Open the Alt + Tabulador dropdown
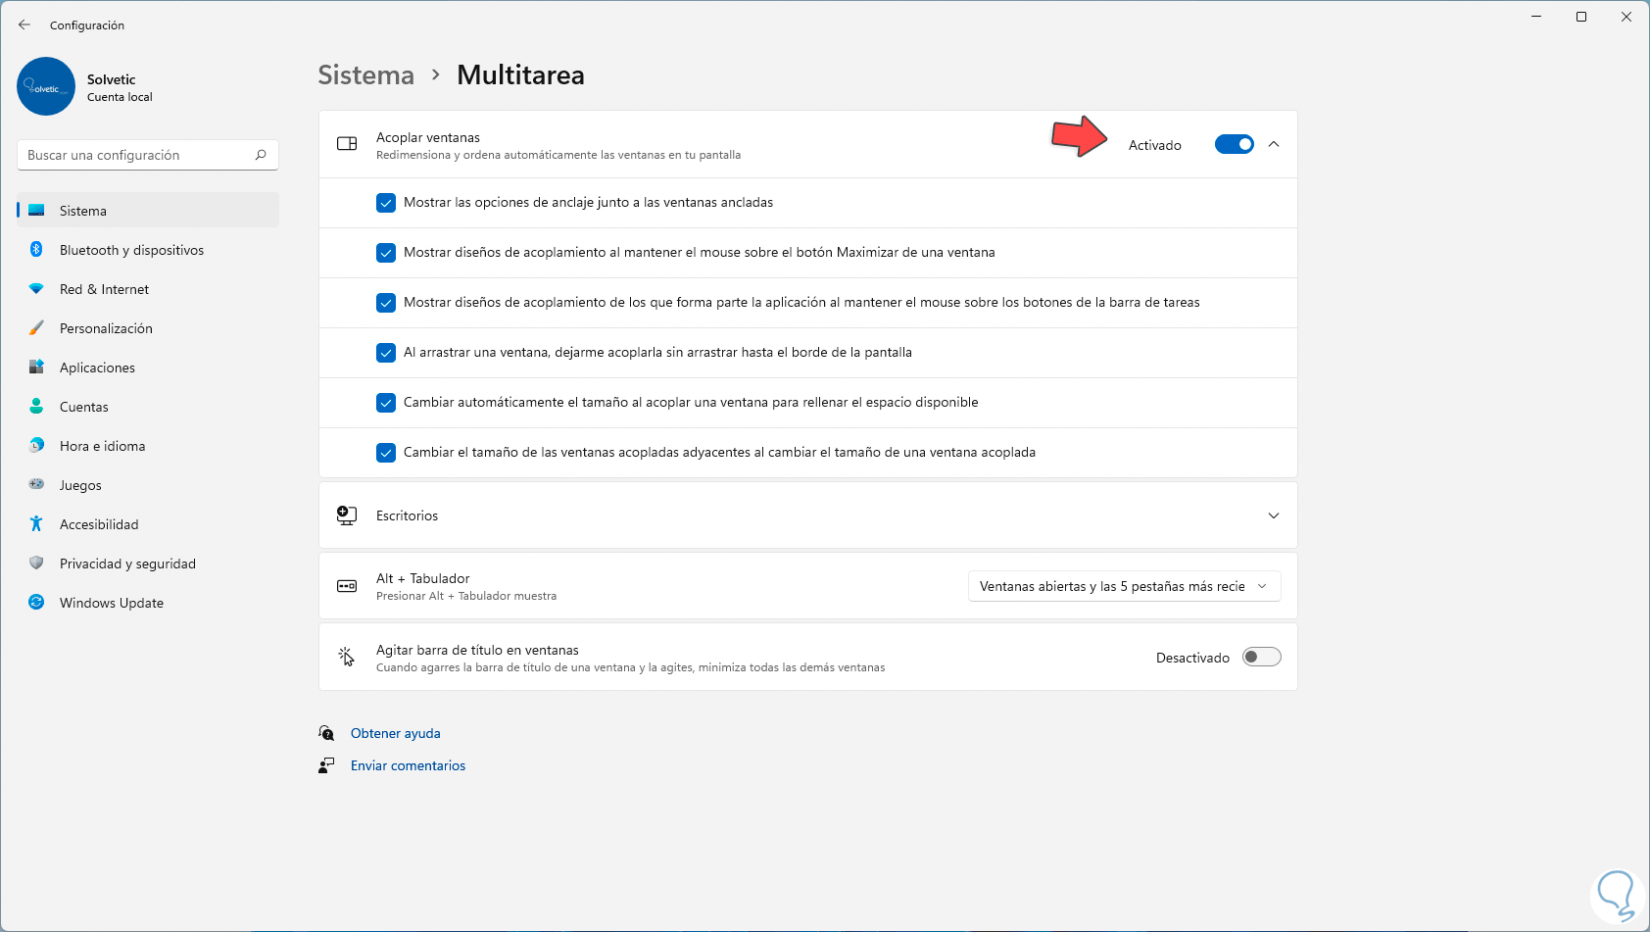 pos(1124,586)
